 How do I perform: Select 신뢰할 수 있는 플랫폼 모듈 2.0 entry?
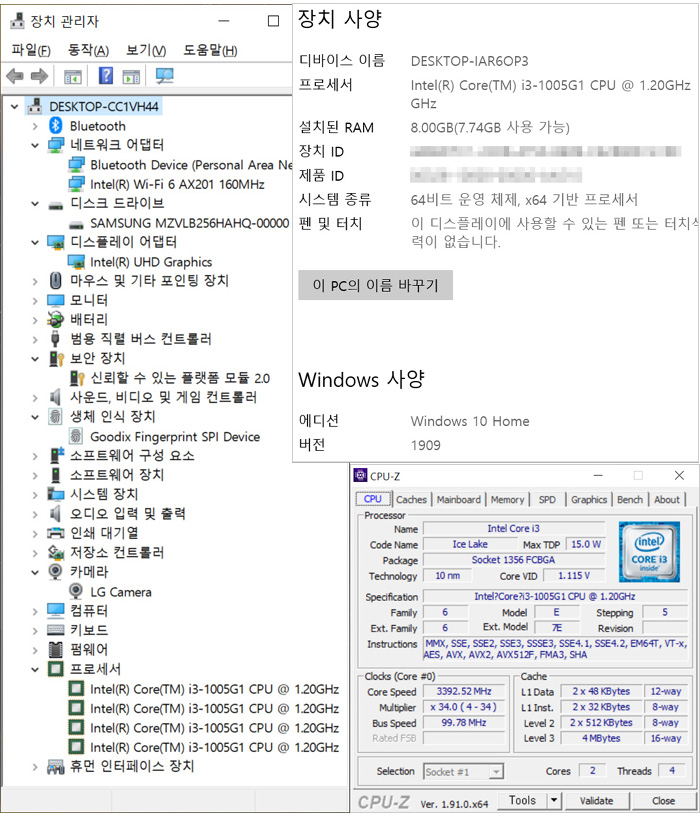click(180, 378)
